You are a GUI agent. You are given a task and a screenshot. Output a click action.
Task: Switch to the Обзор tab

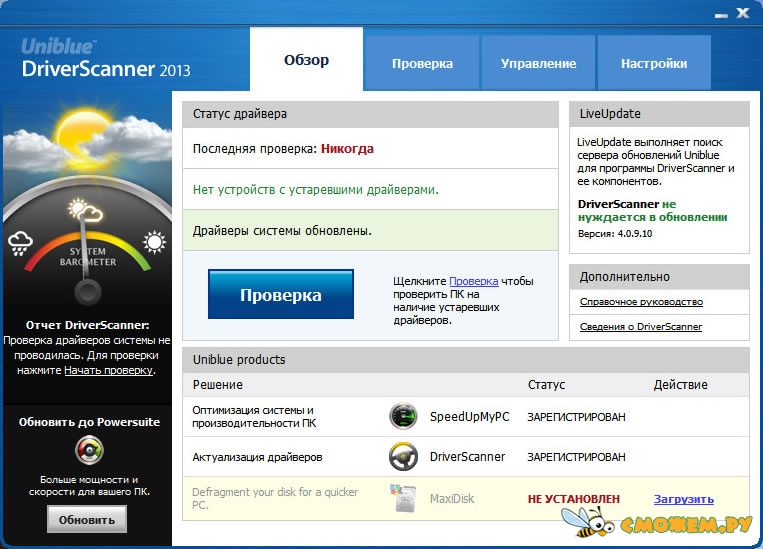[x=307, y=59]
